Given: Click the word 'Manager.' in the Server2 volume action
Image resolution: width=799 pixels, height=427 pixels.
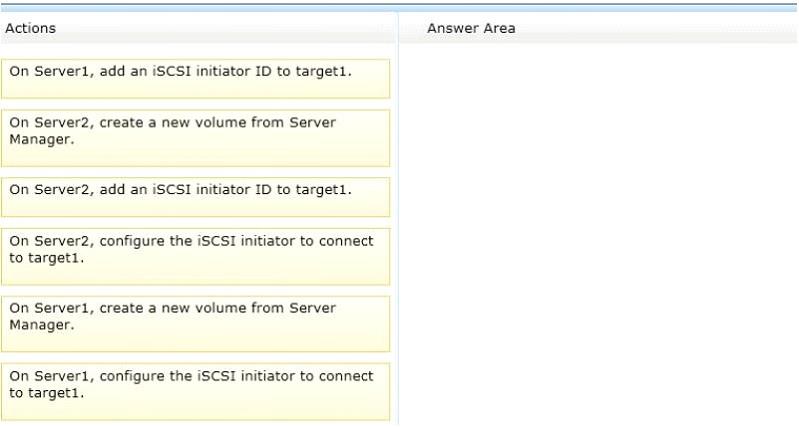Looking at the screenshot, I should point(42,140).
